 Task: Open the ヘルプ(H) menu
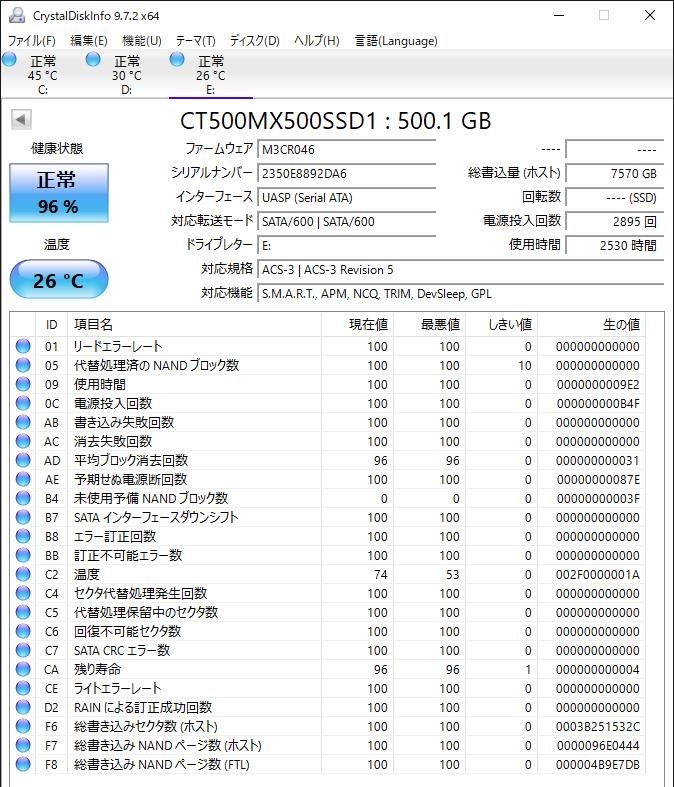pyautogui.click(x=317, y=41)
